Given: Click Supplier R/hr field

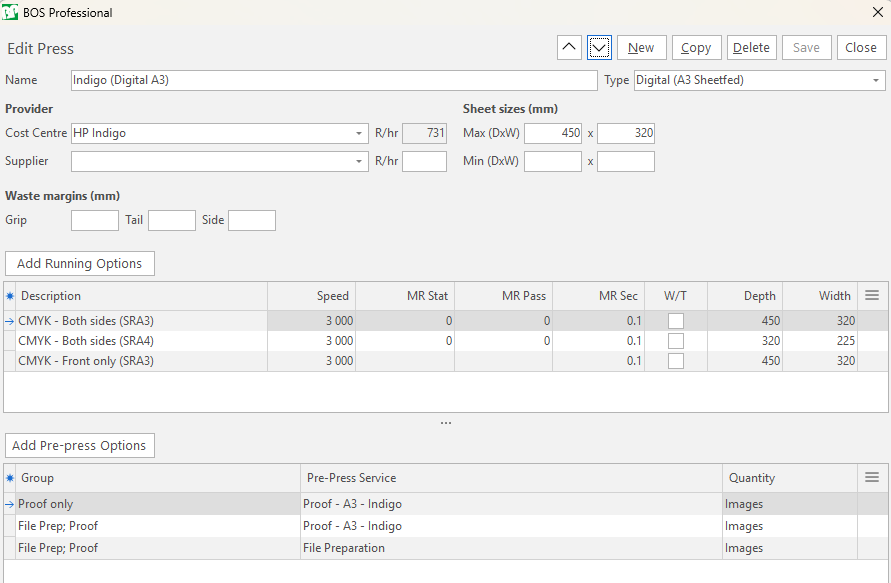Looking at the screenshot, I should point(424,161).
